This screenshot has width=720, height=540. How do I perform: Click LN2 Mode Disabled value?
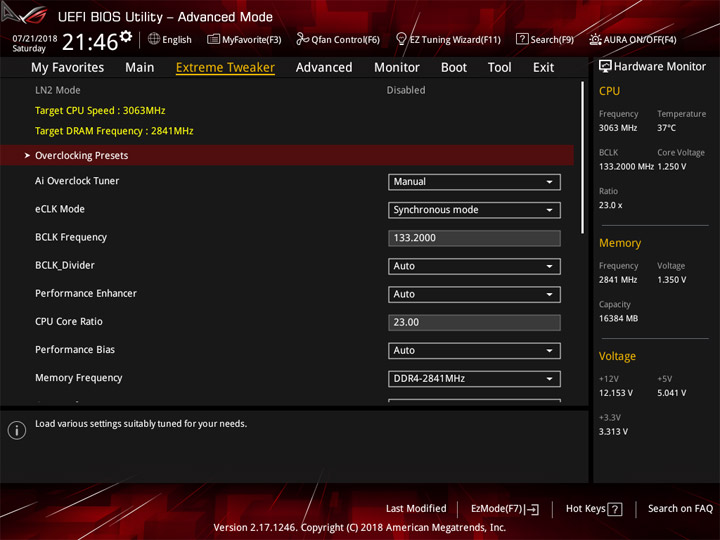tap(406, 90)
